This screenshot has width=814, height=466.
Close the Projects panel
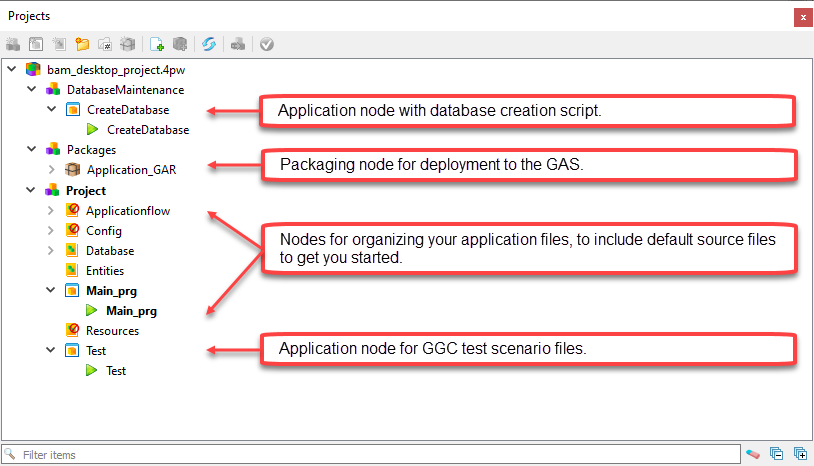(x=802, y=17)
